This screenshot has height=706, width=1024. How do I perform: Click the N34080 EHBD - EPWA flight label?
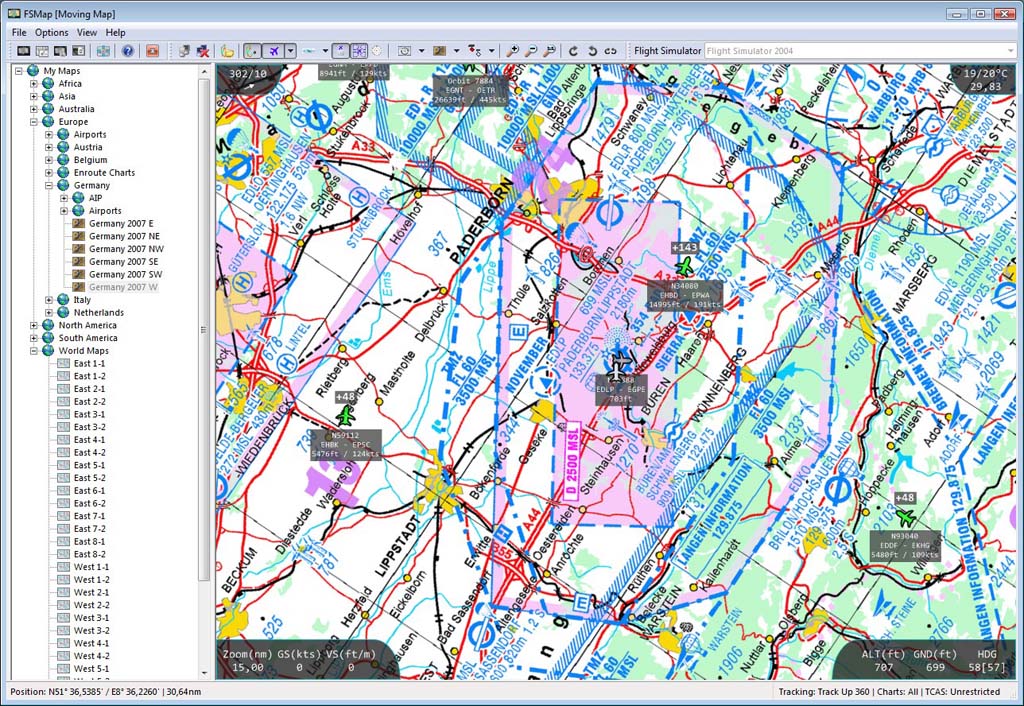click(684, 295)
